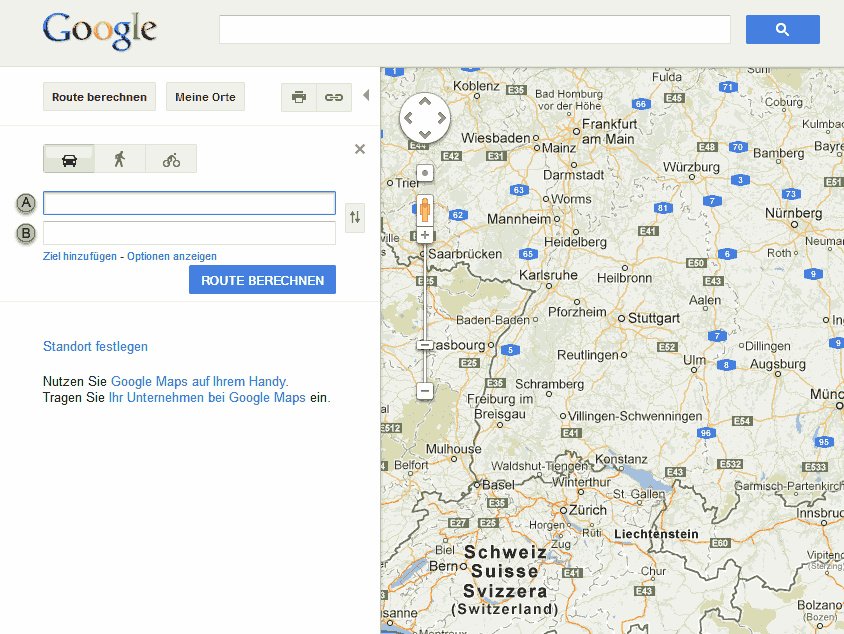Screen dimensions: 844x634
Task: Close the directions panel with X
Action: (360, 149)
